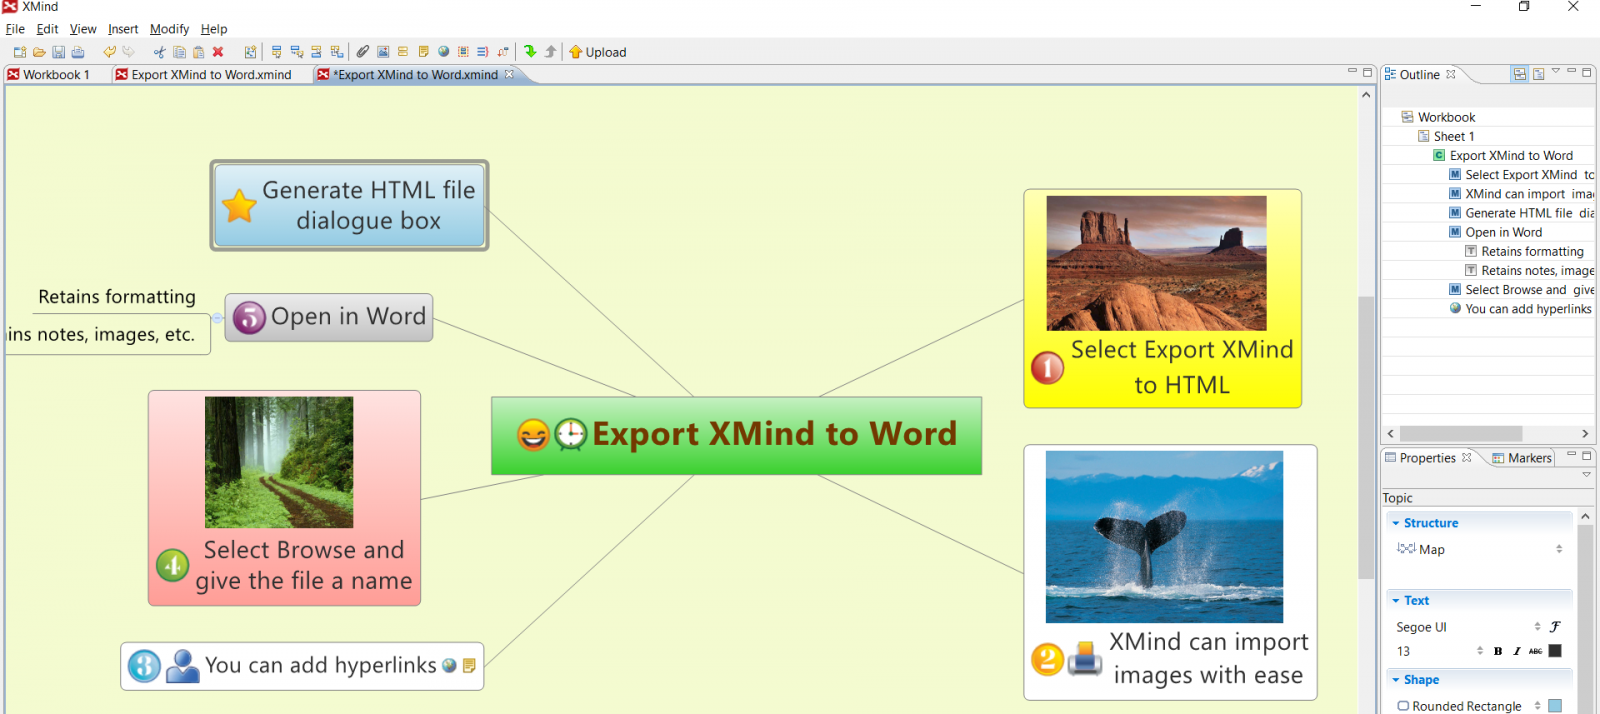
Task: Add a boundary using the dashed box icon
Action: [x=463, y=52]
